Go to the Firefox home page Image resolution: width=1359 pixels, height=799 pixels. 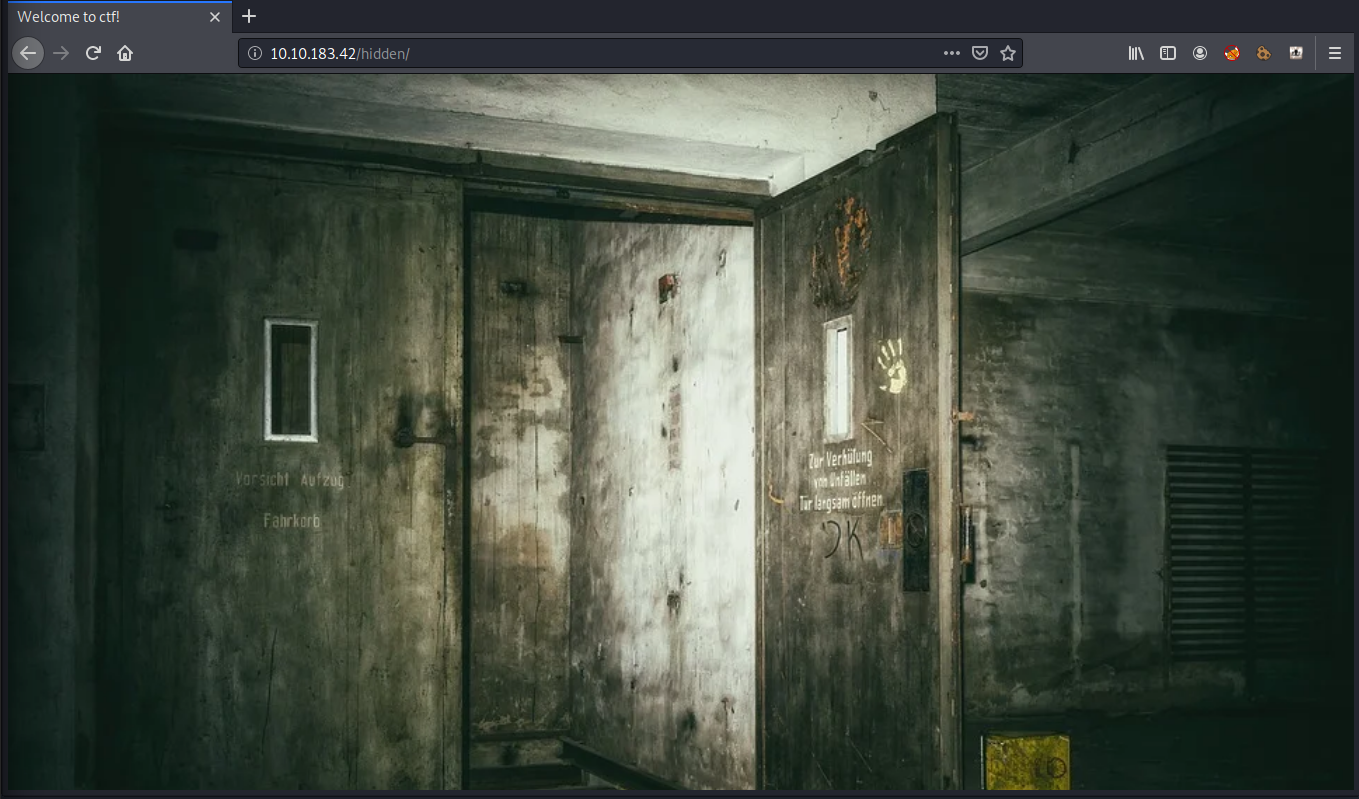pyautogui.click(x=125, y=53)
